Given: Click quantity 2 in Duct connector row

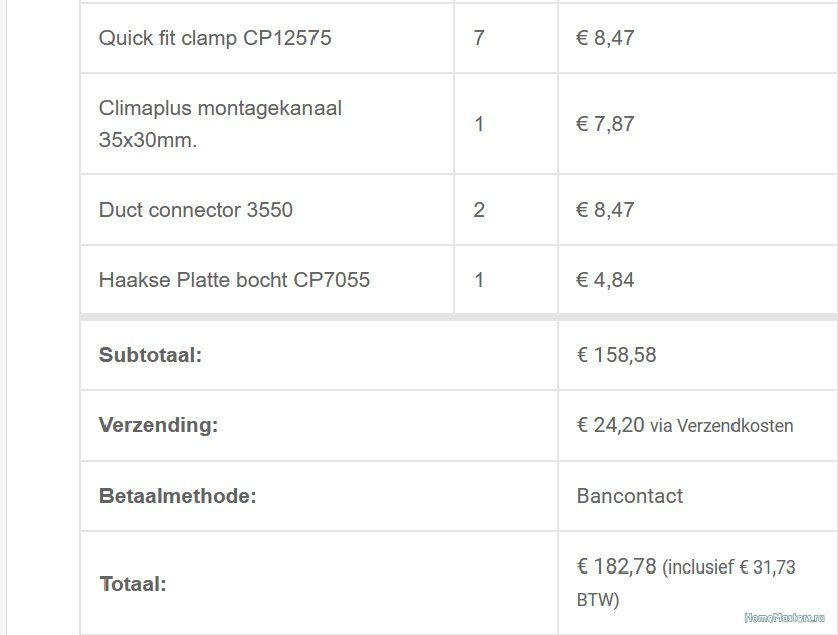Looking at the screenshot, I should [x=479, y=210].
